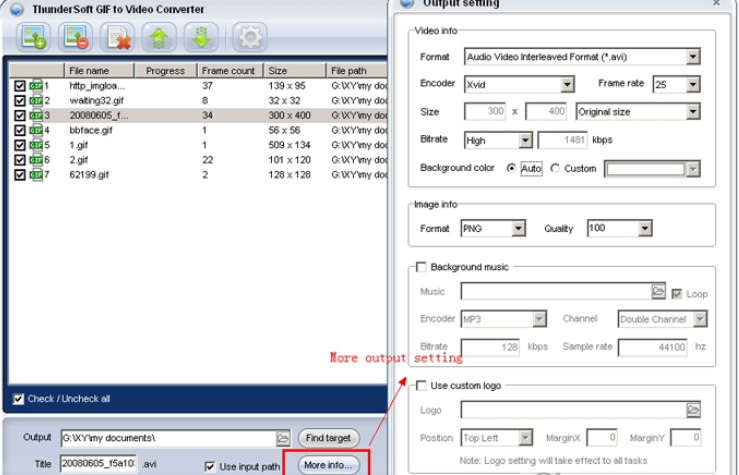Open audio Encoder MP3 dropdown
This screenshot has width=739, height=475.
click(x=540, y=319)
